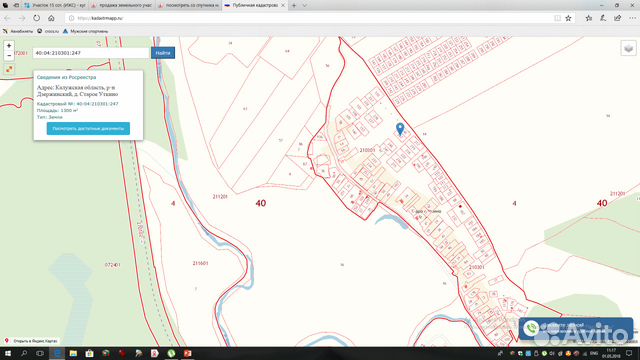Switch to Участок 15 сот. (ИЖС) tab
Viewport: 640px width, 360px height.
[55, 5]
